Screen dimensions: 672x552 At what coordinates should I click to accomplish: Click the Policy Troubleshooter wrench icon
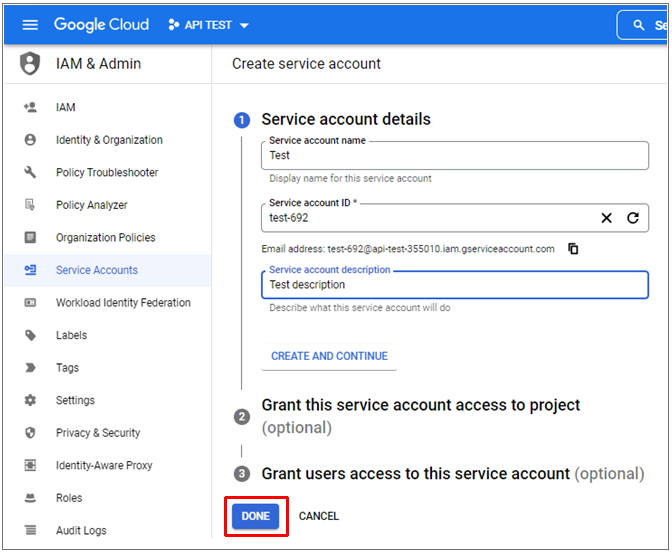pyautogui.click(x=30, y=173)
